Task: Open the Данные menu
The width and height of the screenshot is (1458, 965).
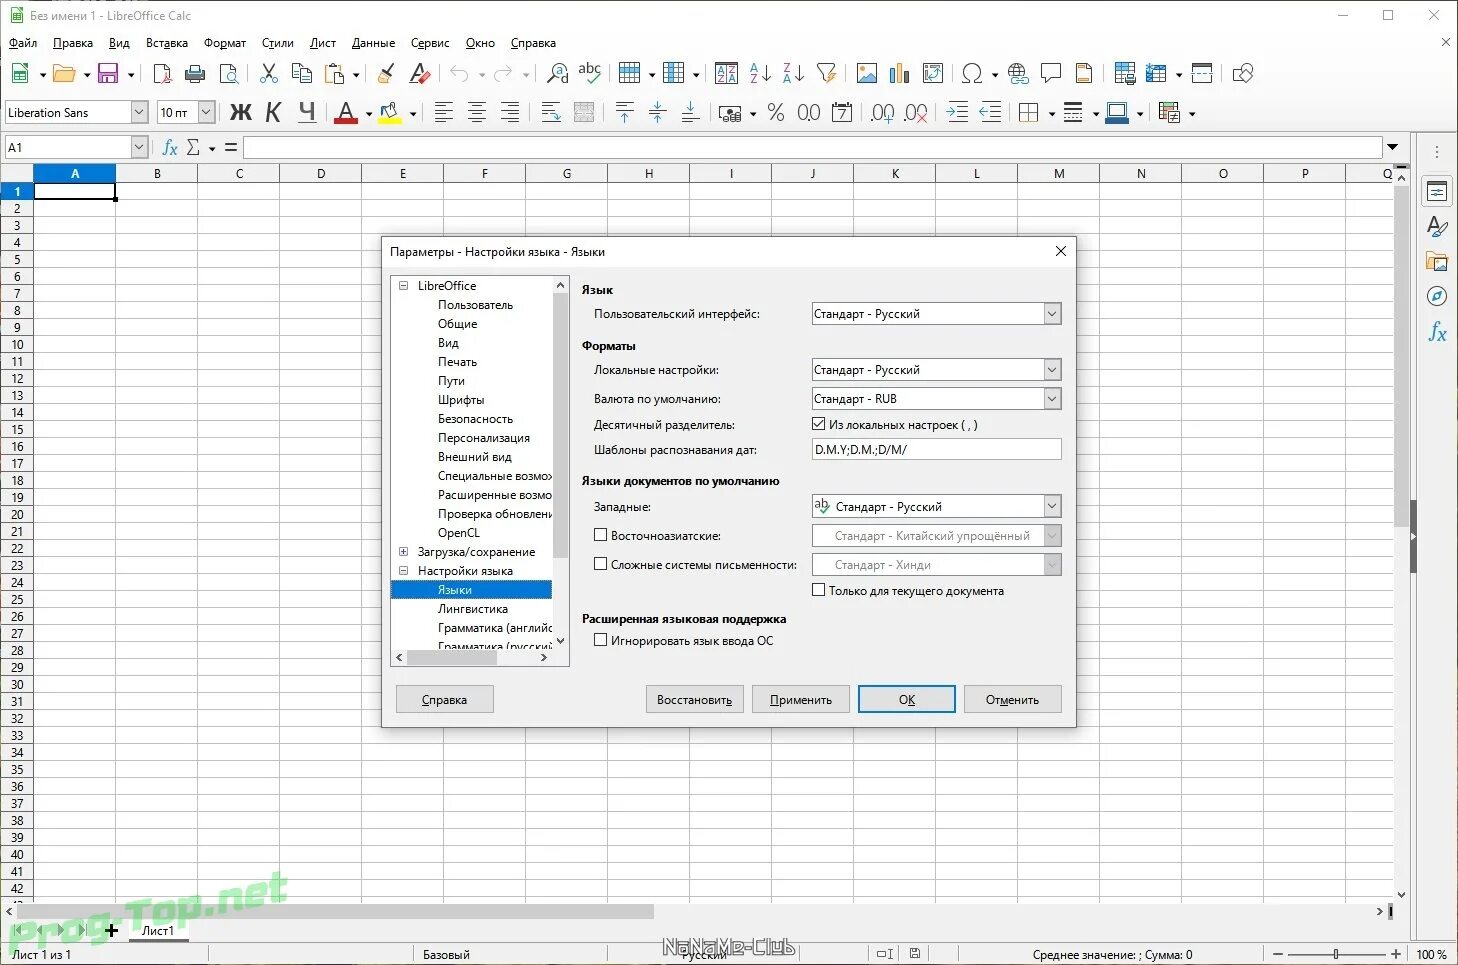Action: point(373,43)
